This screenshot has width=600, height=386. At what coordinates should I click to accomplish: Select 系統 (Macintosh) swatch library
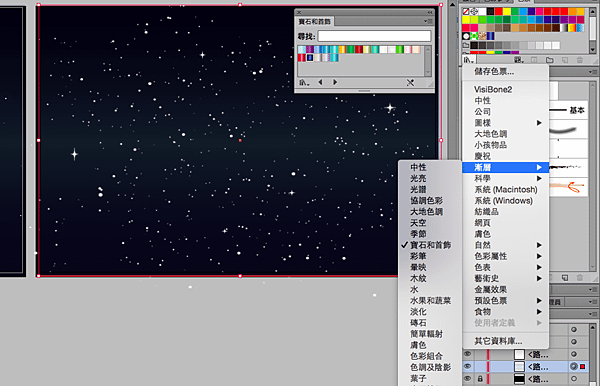[506, 189]
